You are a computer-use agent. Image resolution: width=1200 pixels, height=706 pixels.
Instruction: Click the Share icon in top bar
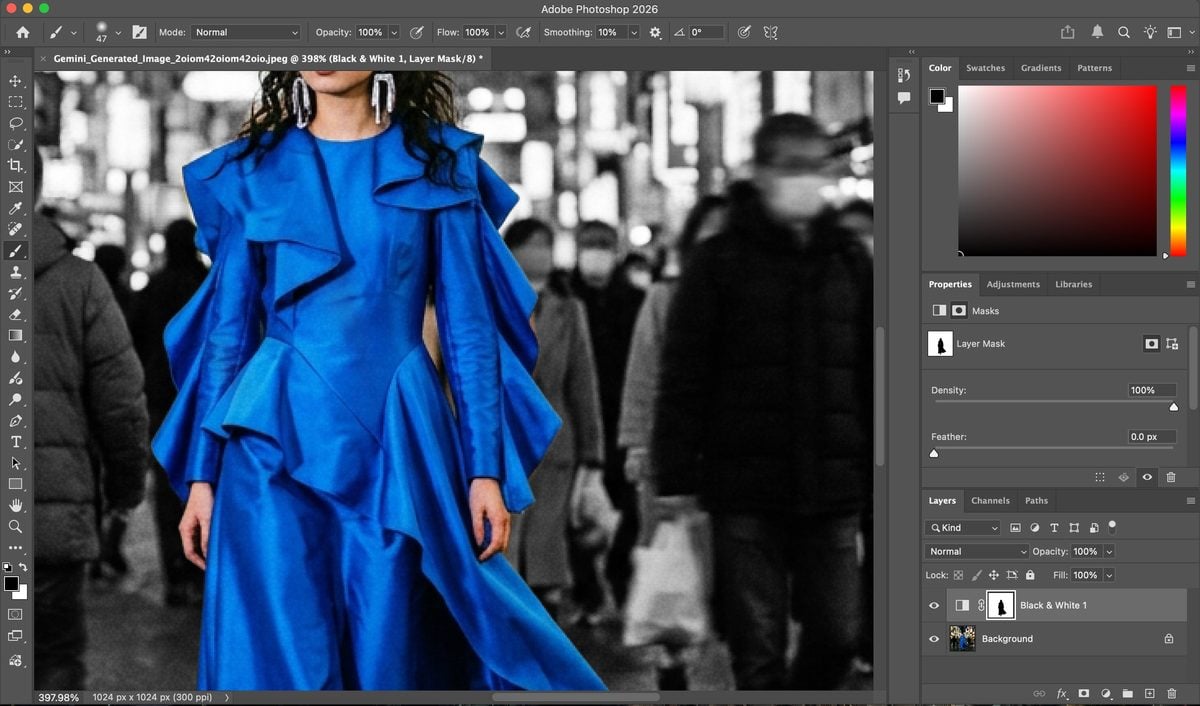coord(1067,32)
